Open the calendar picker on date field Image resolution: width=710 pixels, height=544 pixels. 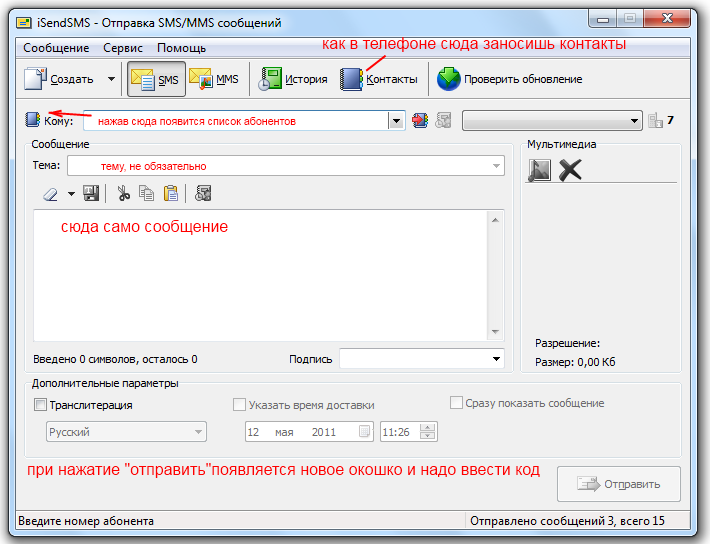(x=365, y=431)
